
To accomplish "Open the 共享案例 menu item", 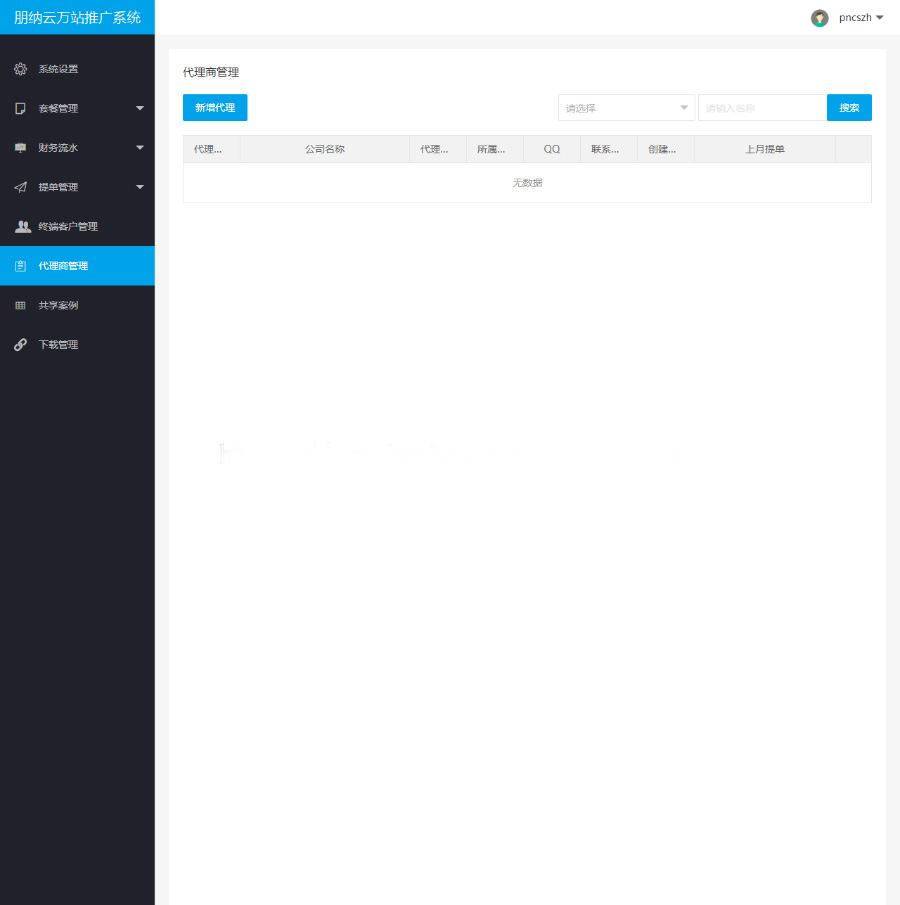I will click(58, 305).
